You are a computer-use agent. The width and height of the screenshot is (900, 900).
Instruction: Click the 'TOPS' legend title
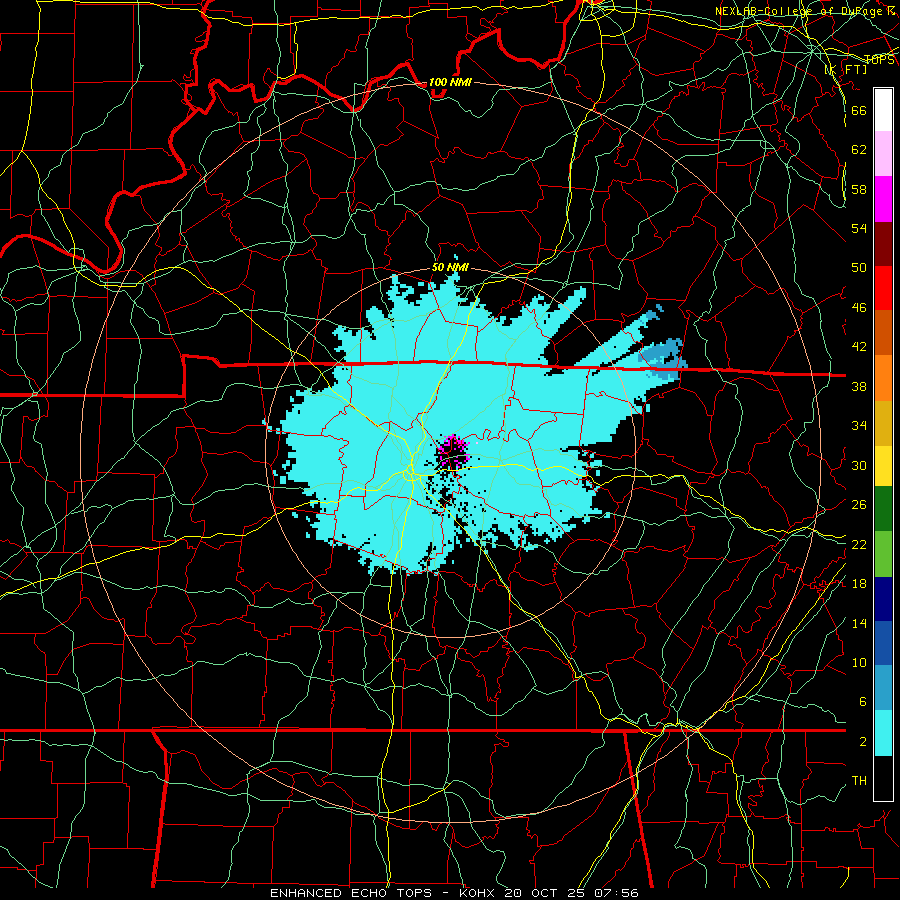(879, 60)
